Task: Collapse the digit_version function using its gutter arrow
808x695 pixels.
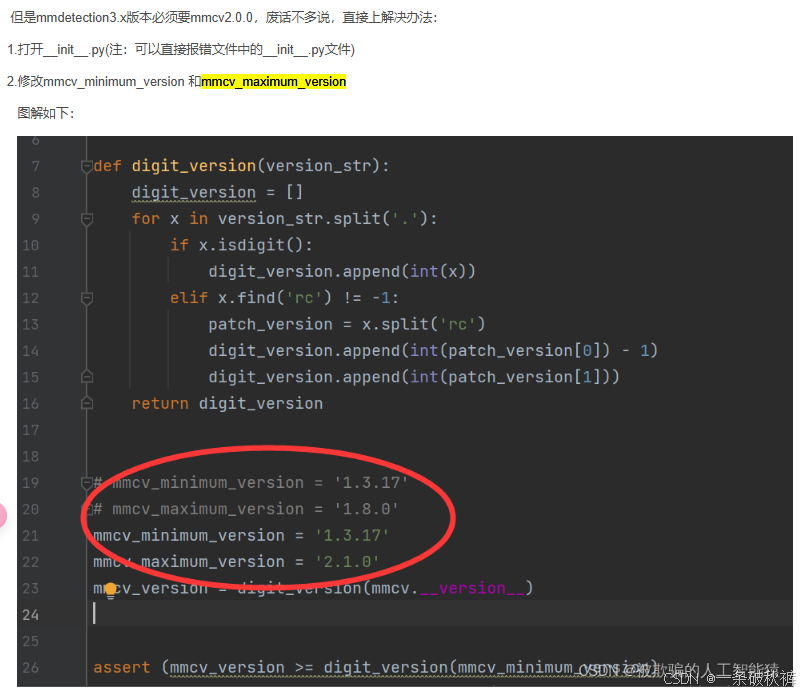Action: coord(86,166)
